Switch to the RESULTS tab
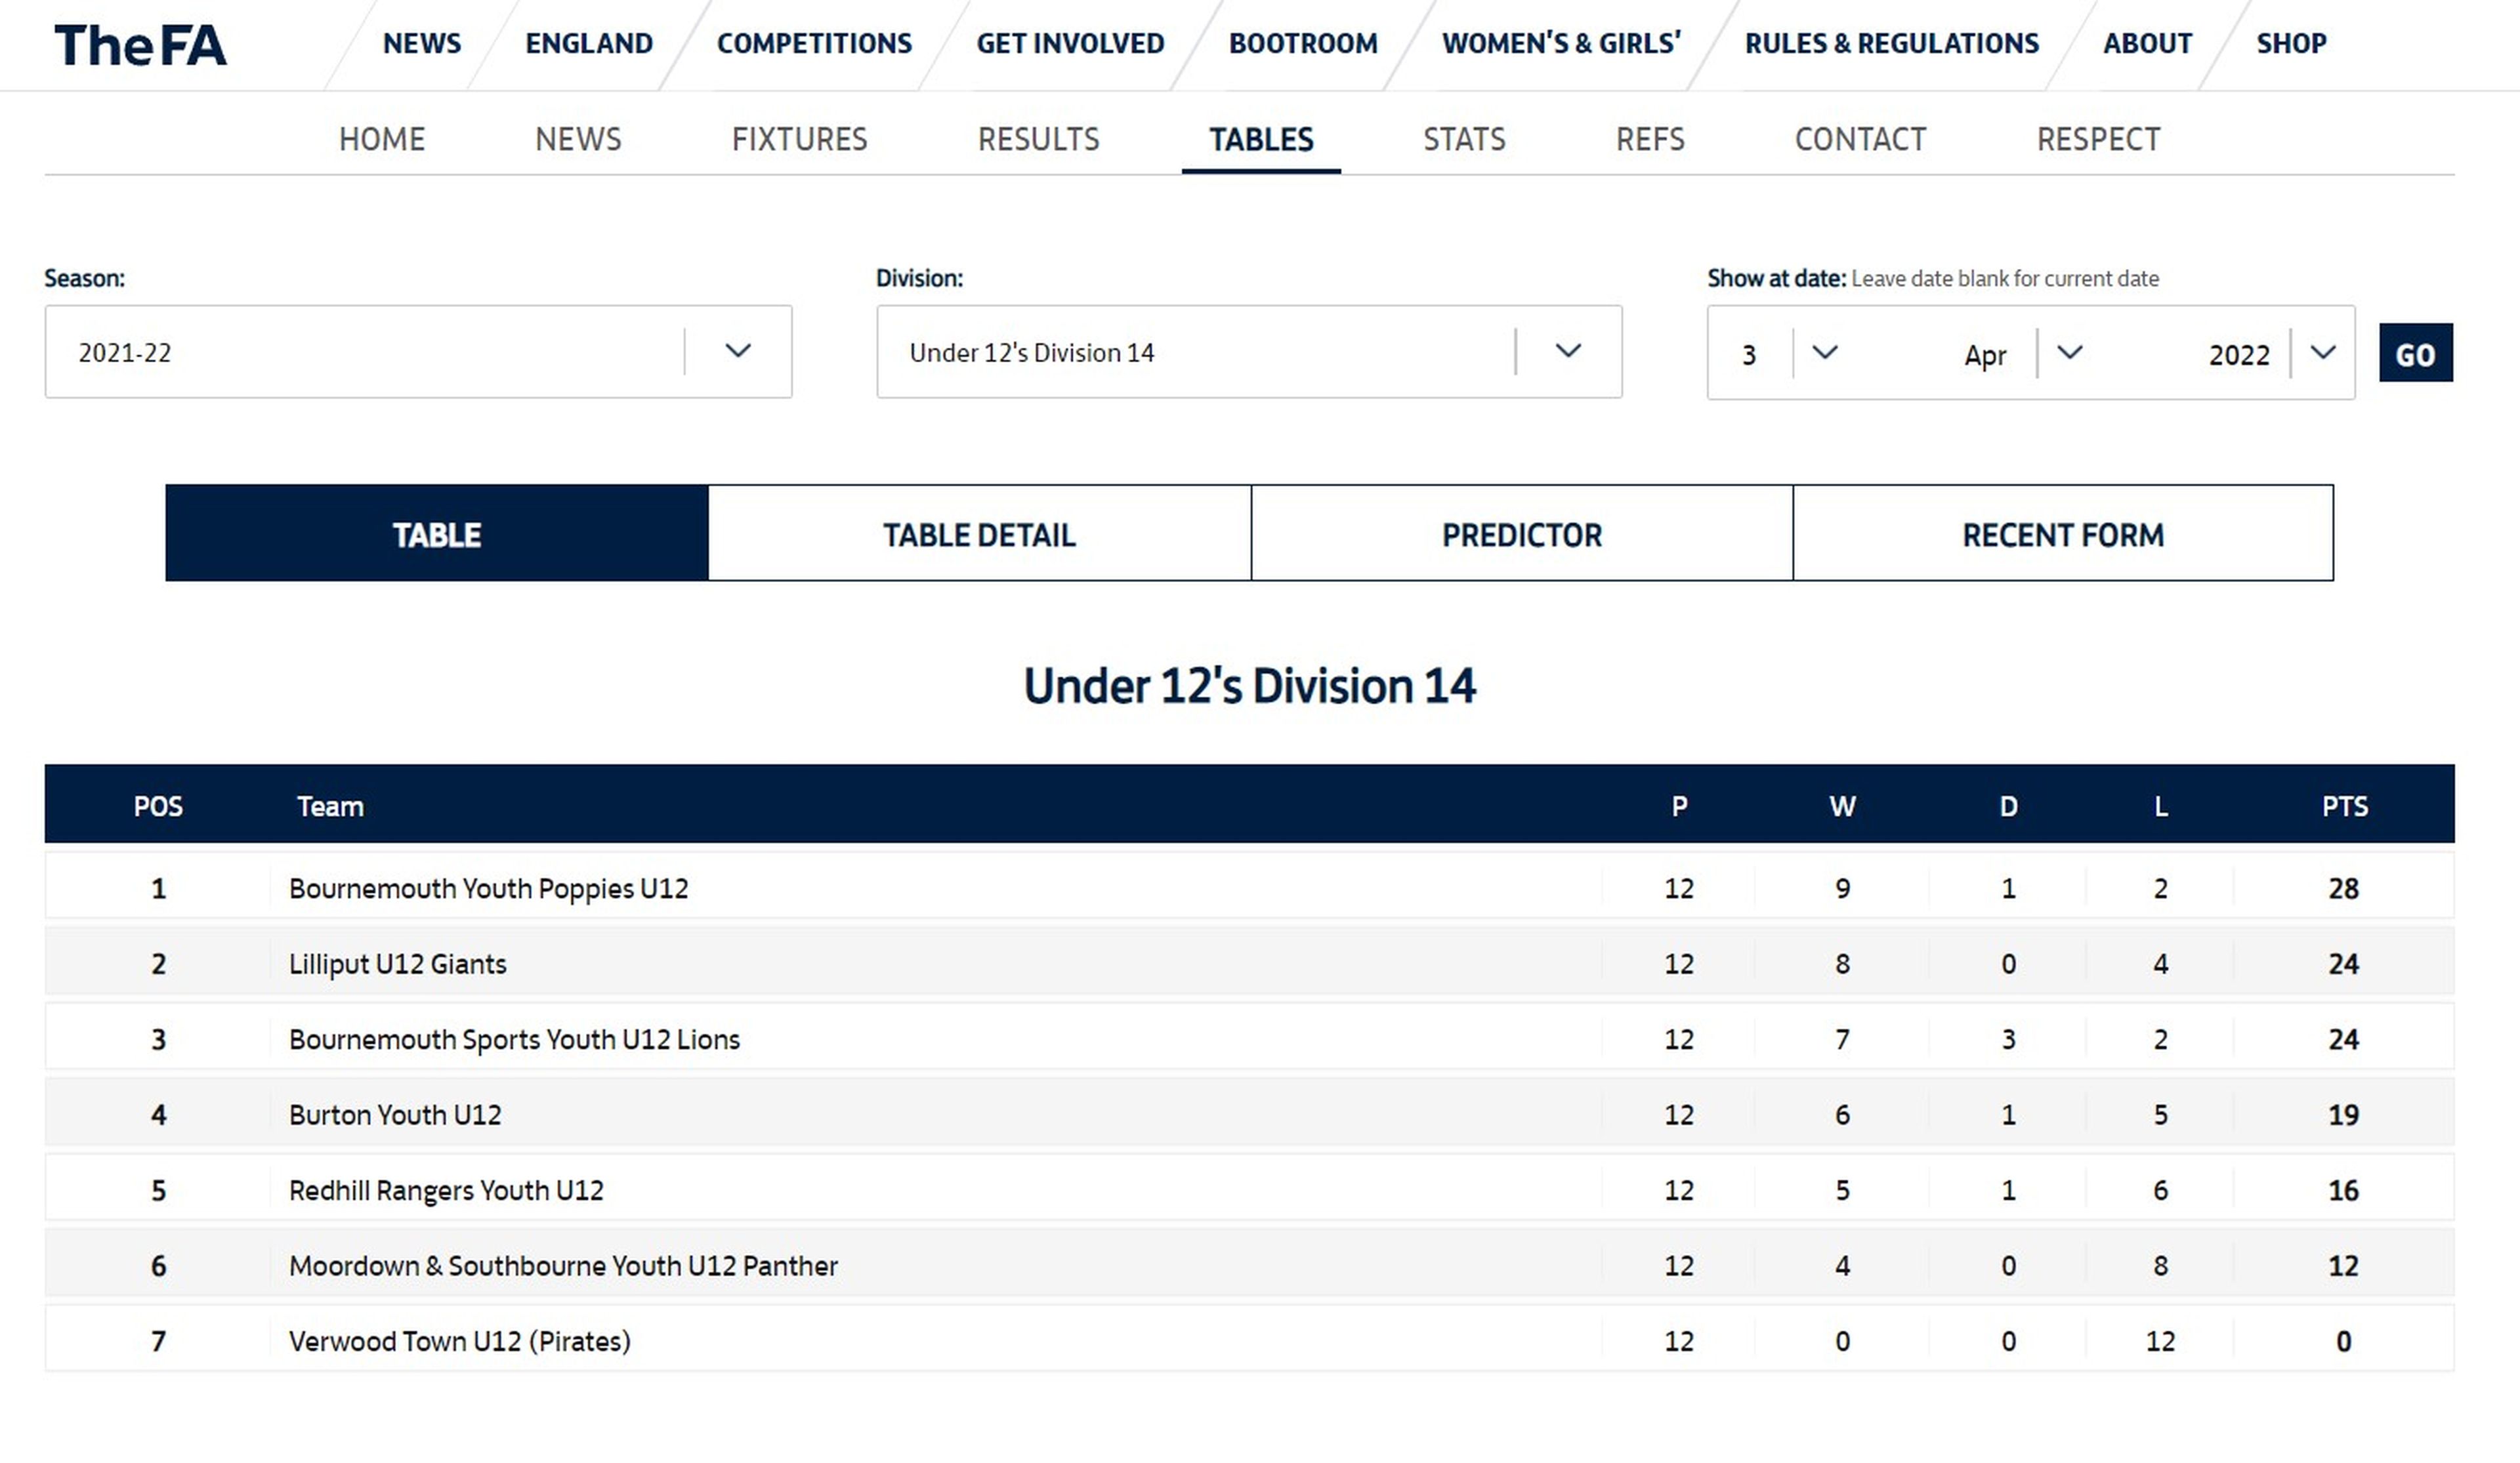Viewport: 2520px width, 1463px height. coord(1038,139)
